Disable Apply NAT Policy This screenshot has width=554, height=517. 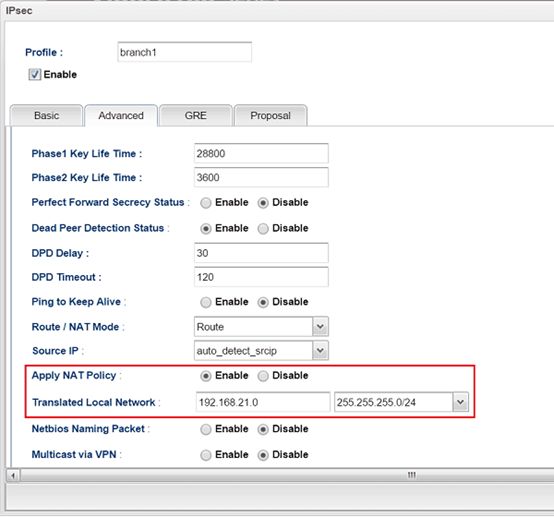tap(263, 376)
